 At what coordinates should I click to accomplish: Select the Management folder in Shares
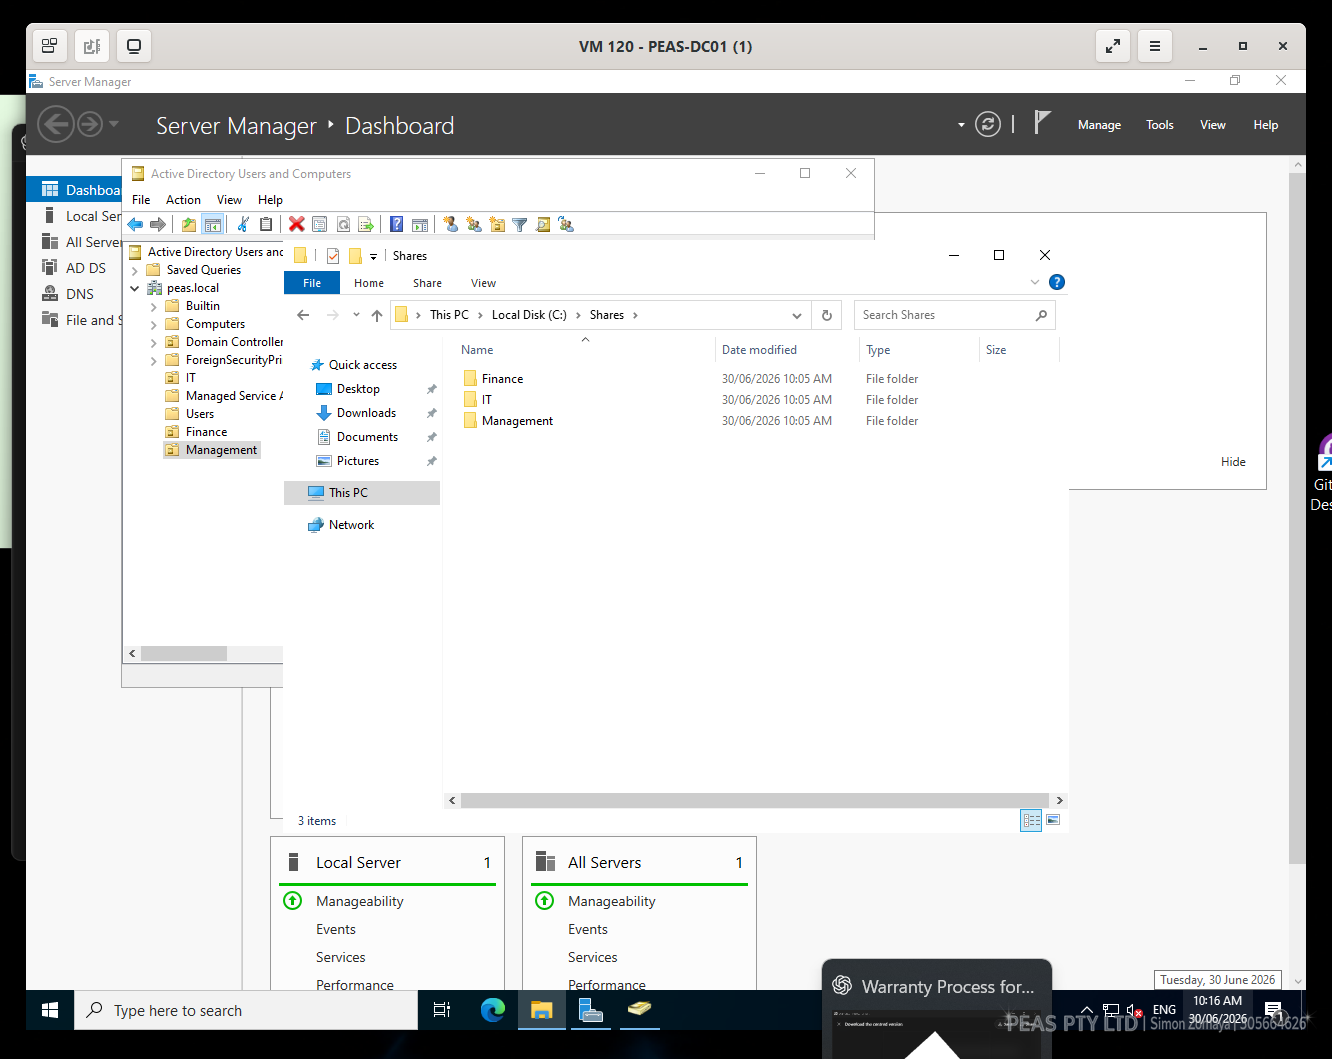tap(517, 421)
